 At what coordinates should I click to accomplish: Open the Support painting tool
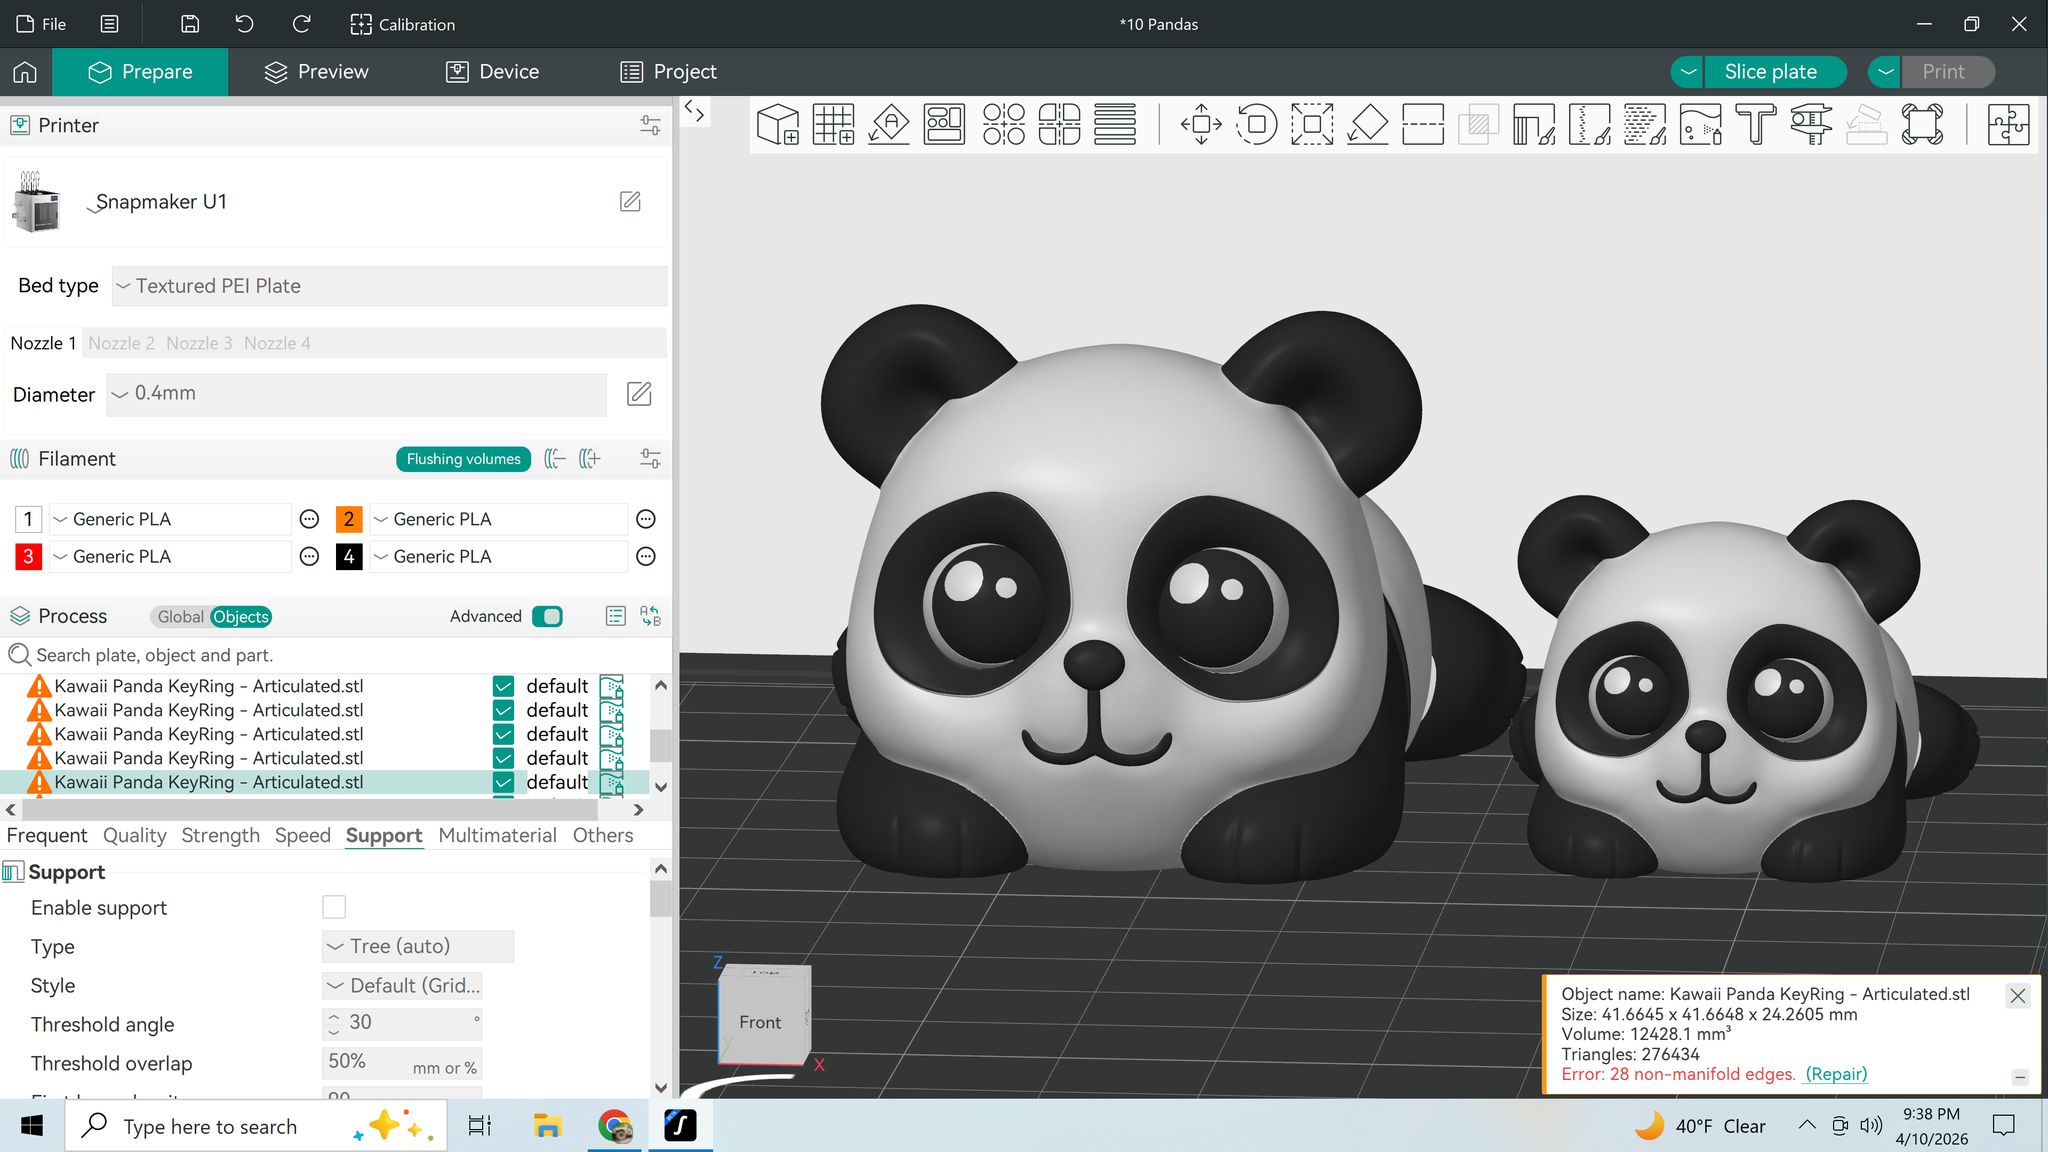1534,125
